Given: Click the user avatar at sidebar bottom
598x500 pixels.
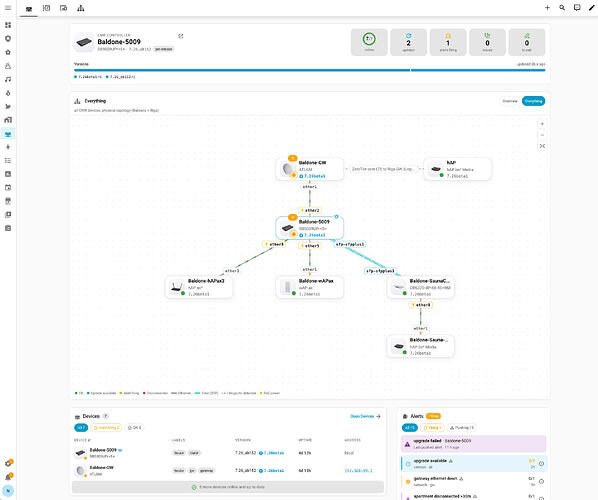Looking at the screenshot, I should pos(8,490).
